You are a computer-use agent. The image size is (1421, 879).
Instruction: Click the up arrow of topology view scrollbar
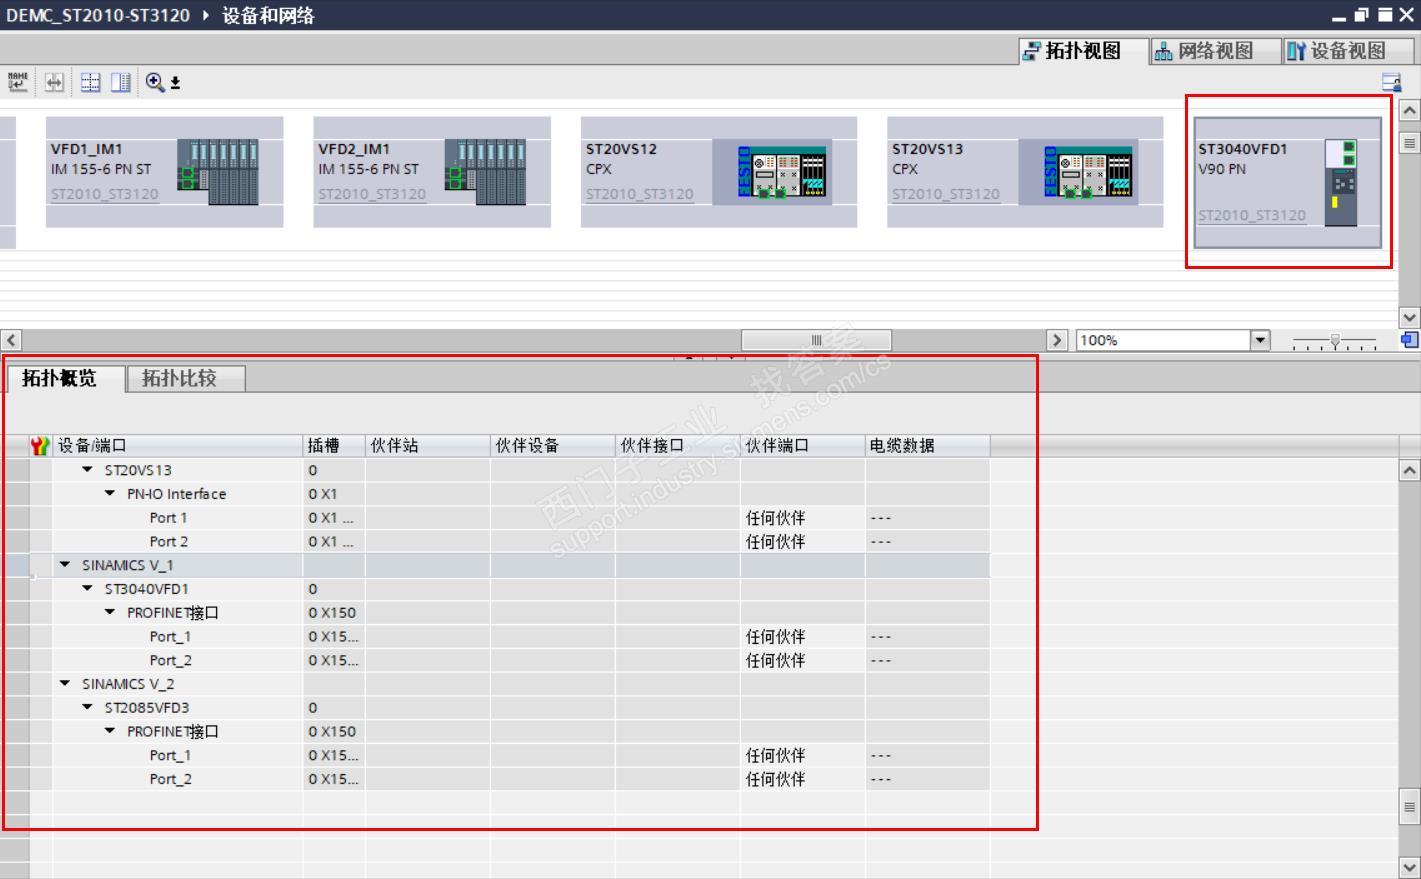point(1410,110)
